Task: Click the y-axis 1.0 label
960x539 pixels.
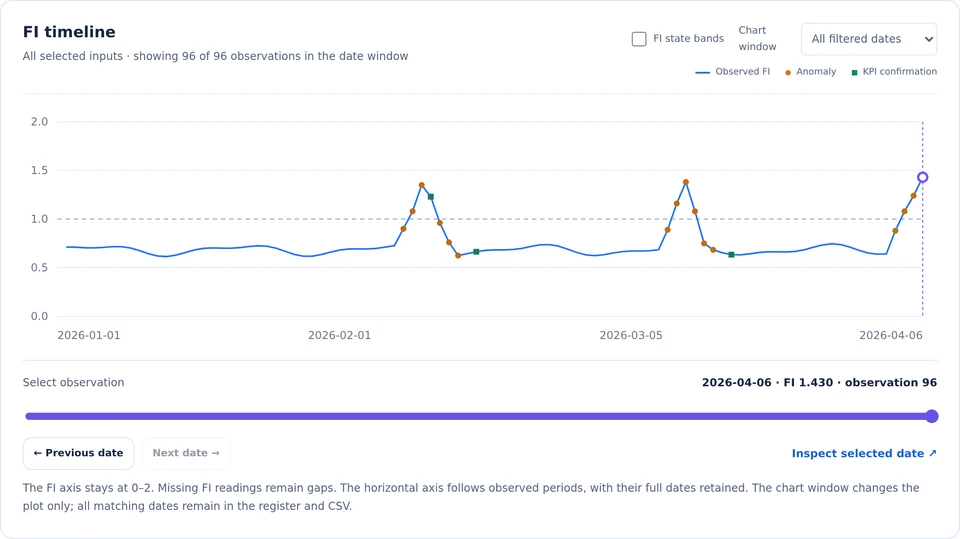Action: (39, 219)
